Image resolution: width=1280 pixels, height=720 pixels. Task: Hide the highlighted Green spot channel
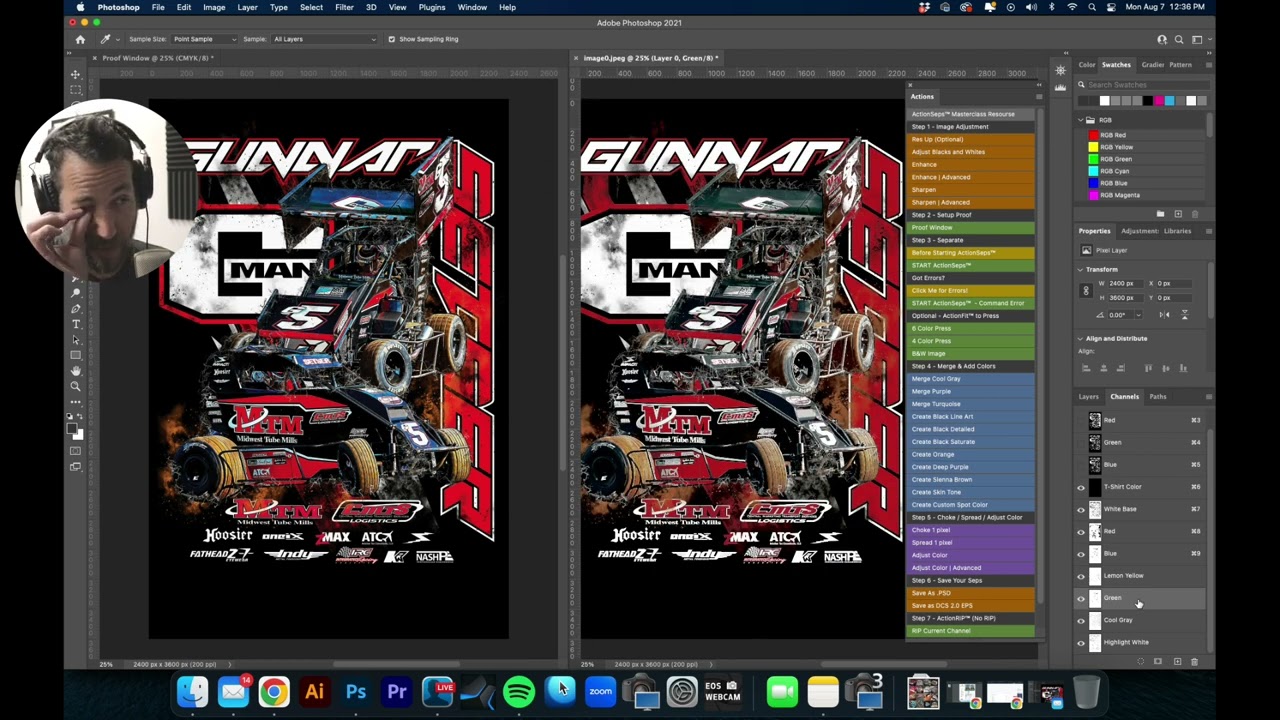pos(1081,598)
